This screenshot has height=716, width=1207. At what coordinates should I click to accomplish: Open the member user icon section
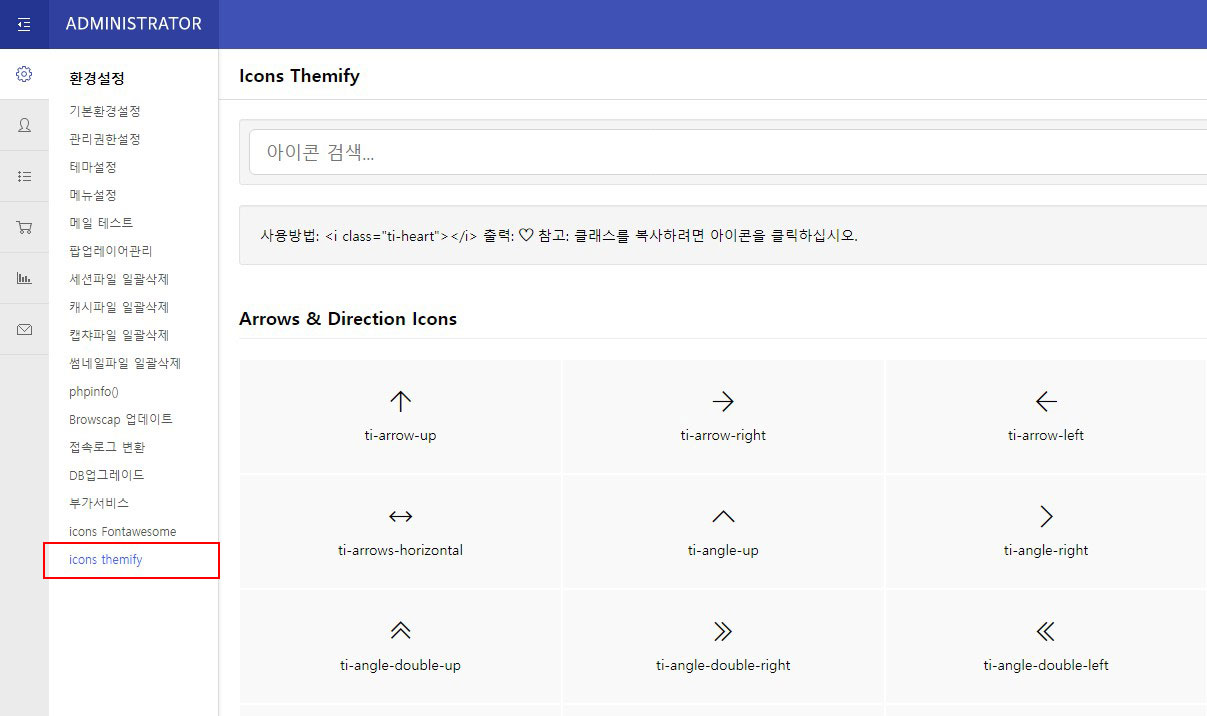(x=24, y=125)
